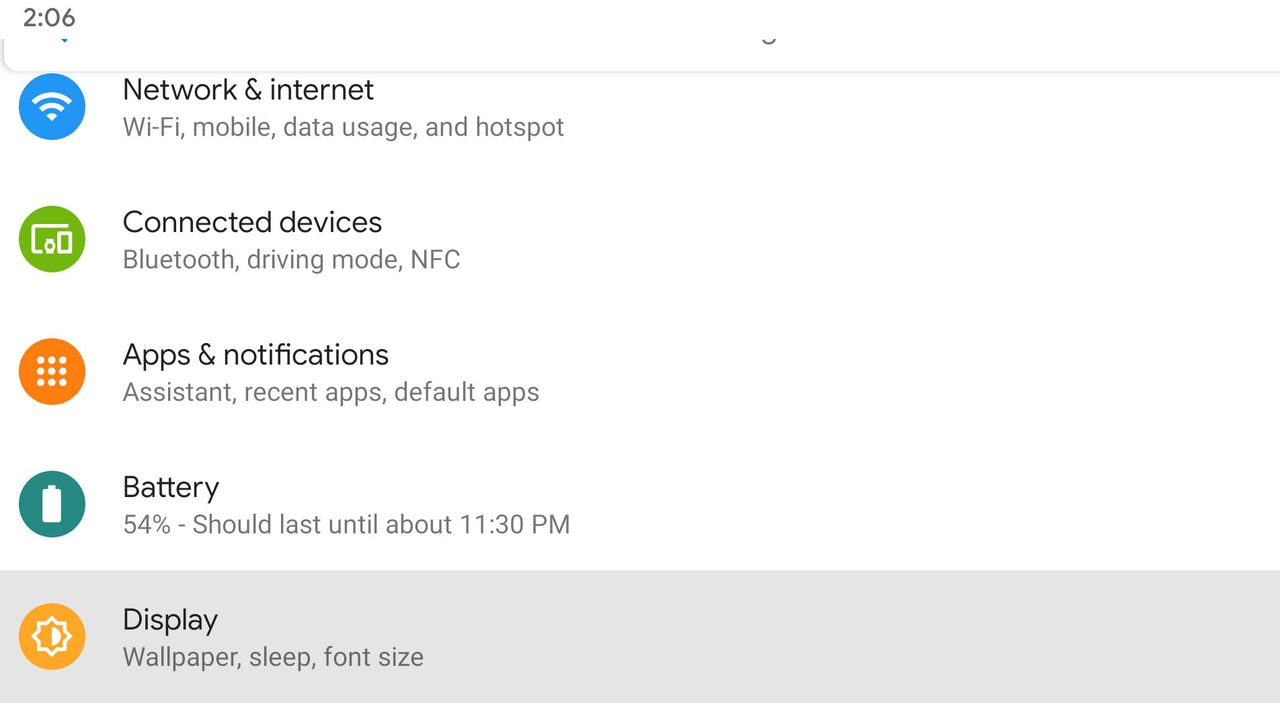1280x721 pixels.
Task: Tap 'Wi-Fi, mobile, data usage, and hotspot' text
Action: point(343,127)
